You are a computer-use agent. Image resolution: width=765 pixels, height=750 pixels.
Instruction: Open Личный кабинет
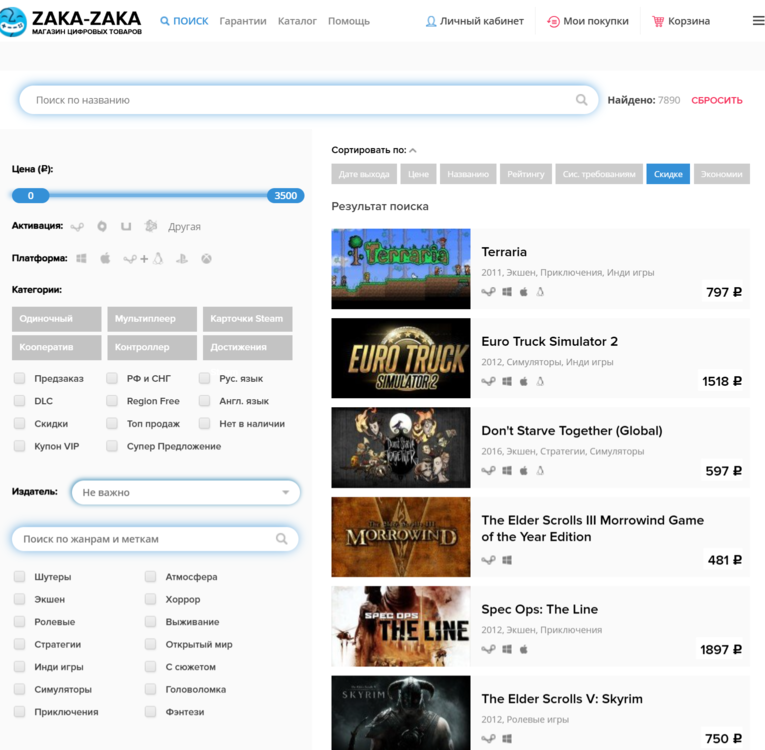[475, 21]
